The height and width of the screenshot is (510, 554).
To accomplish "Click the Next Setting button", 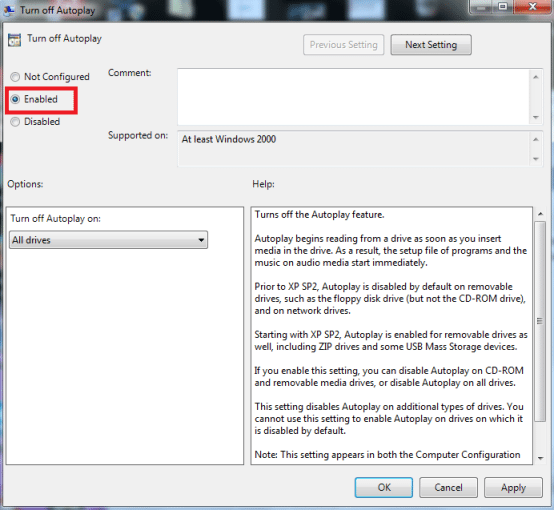I will [x=431, y=45].
